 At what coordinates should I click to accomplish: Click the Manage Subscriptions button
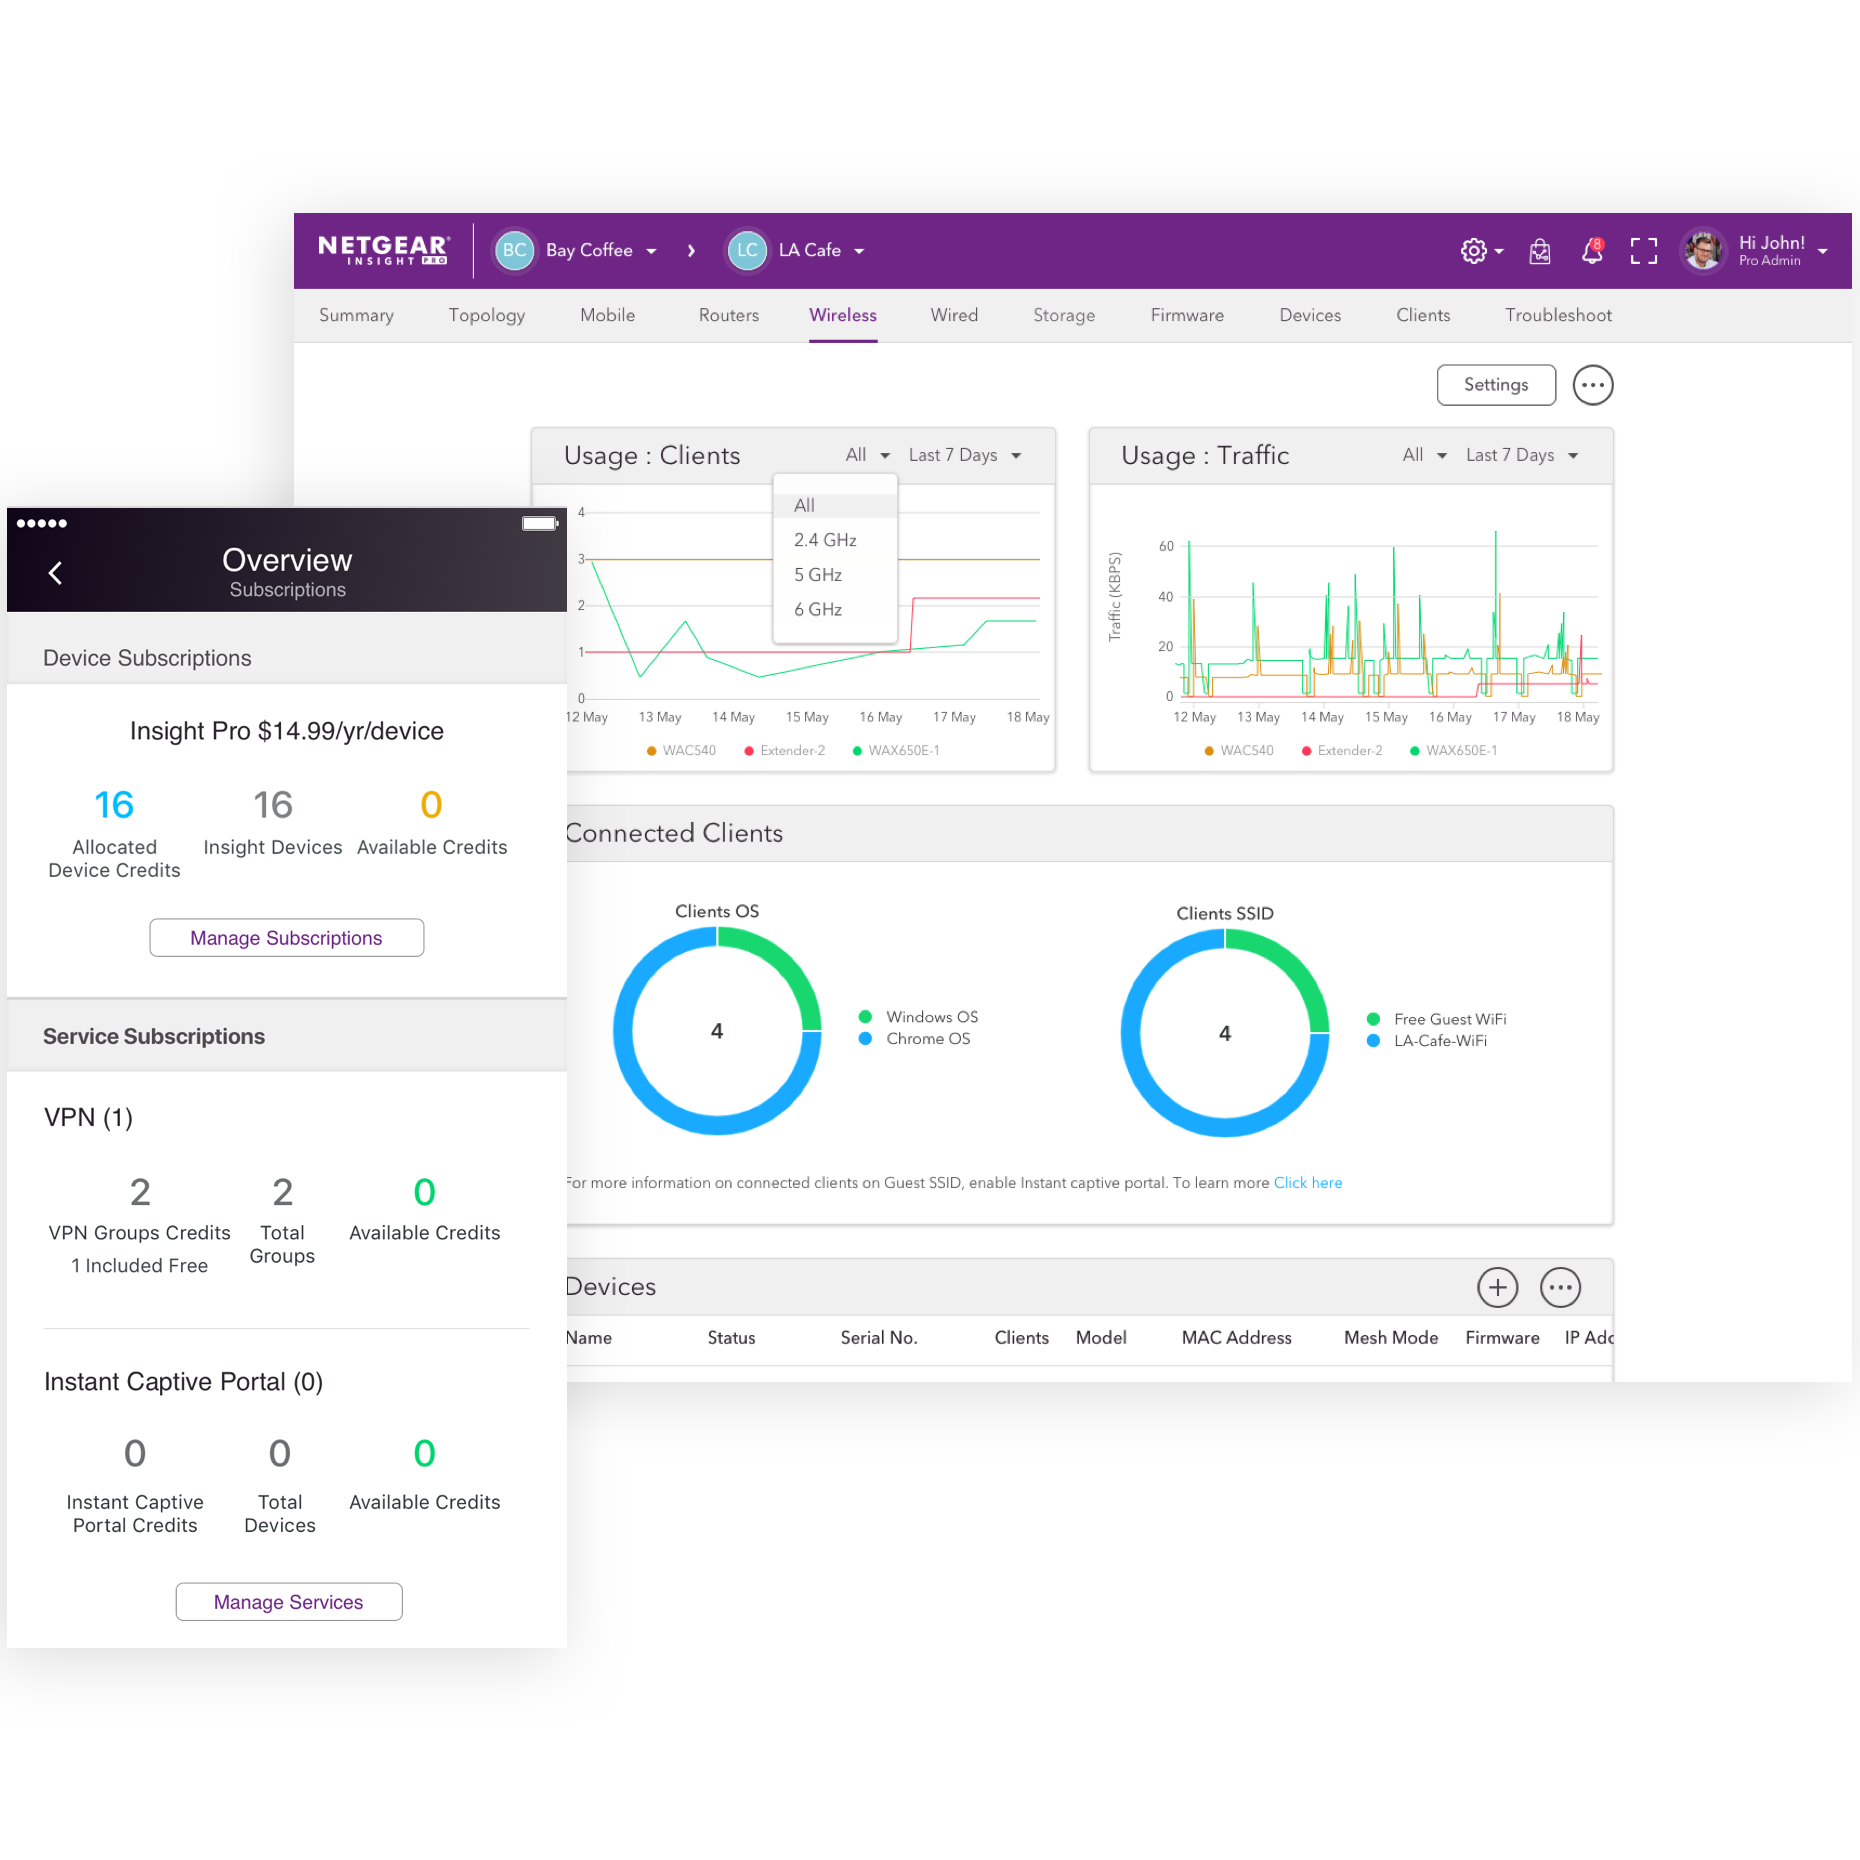click(286, 938)
